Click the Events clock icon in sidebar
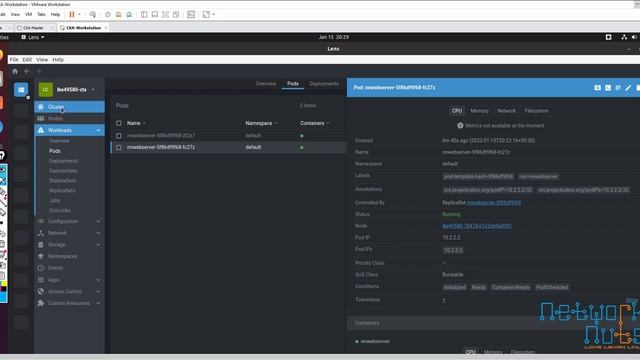The width and height of the screenshot is (640, 360). [x=41, y=268]
